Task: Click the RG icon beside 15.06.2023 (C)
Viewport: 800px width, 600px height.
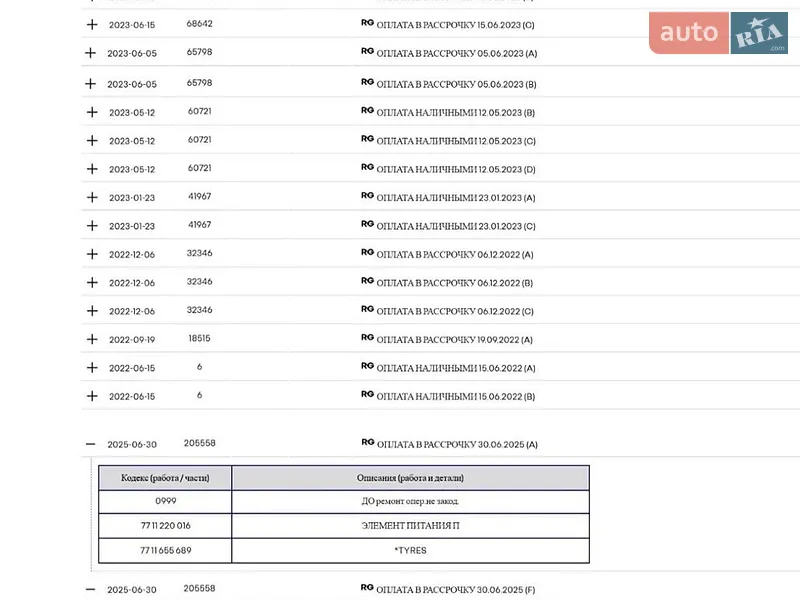Action: coord(367,22)
